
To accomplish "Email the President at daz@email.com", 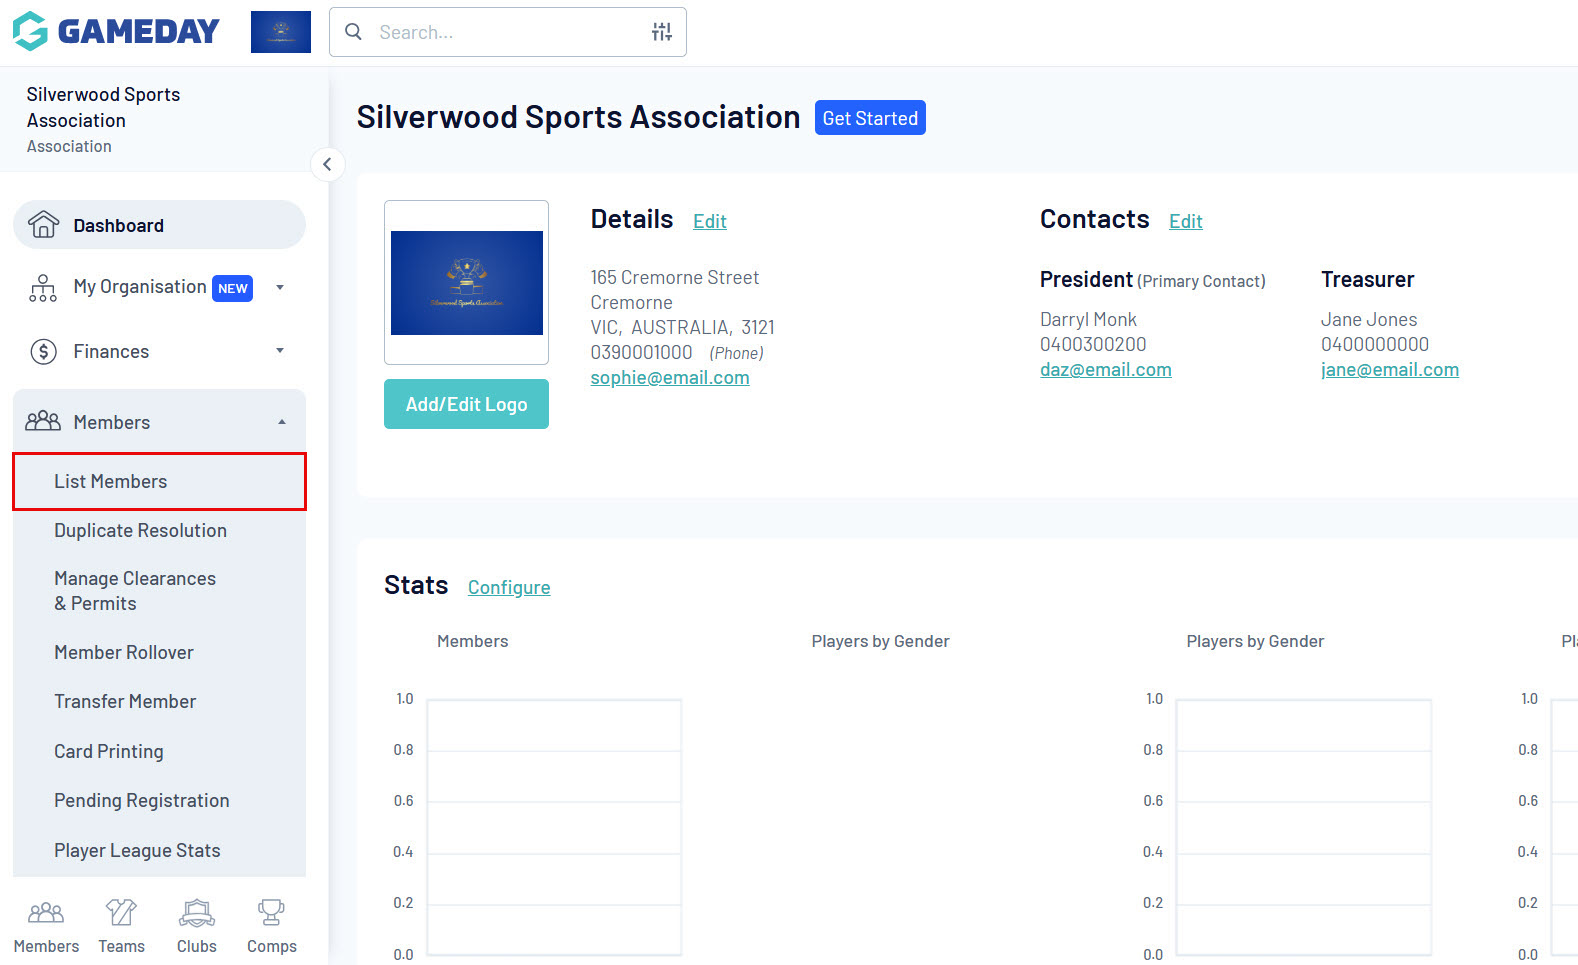I will [1106, 370].
